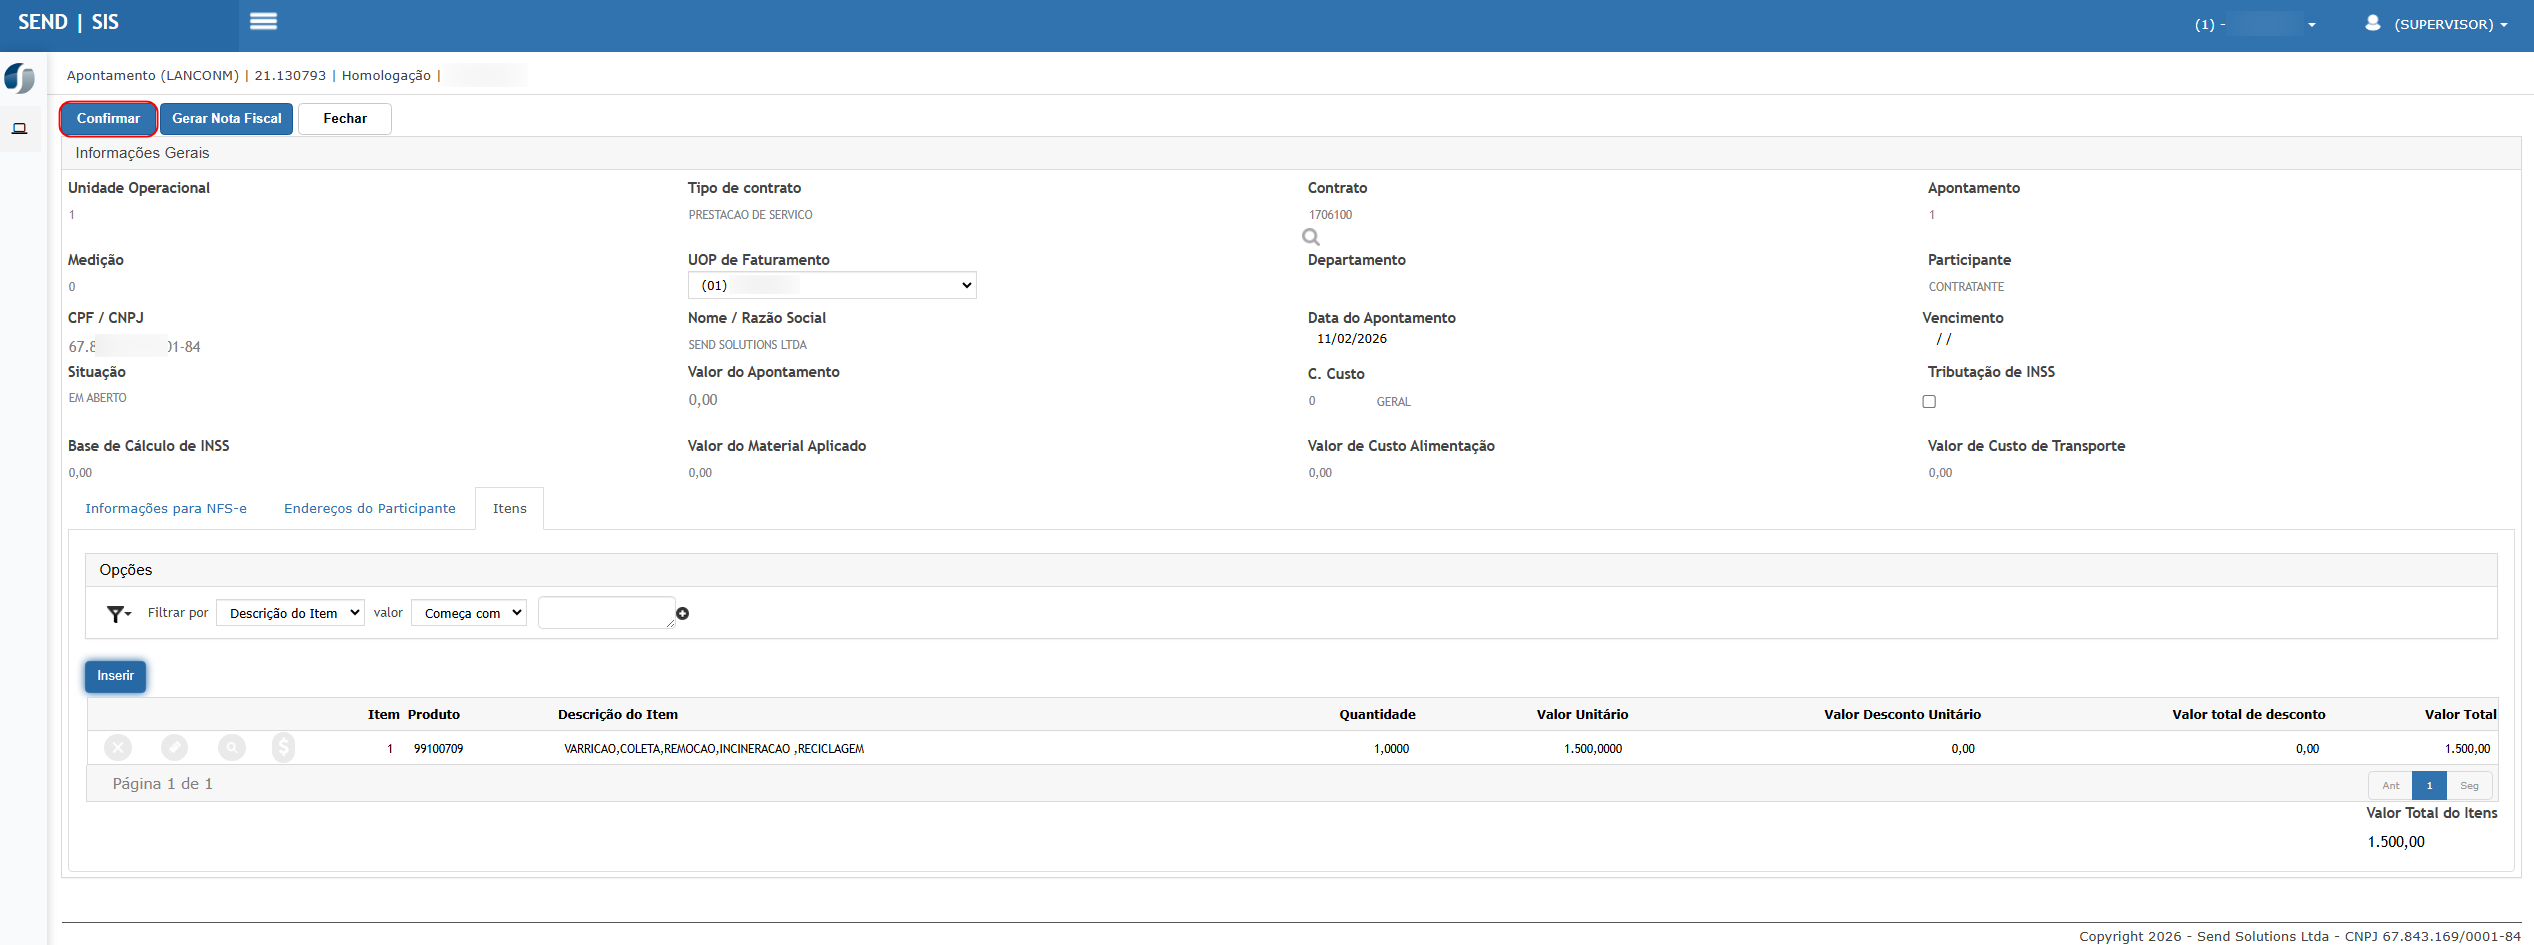This screenshot has width=2534, height=945.
Task: Open the hamburger menu in header
Action: click(x=263, y=22)
